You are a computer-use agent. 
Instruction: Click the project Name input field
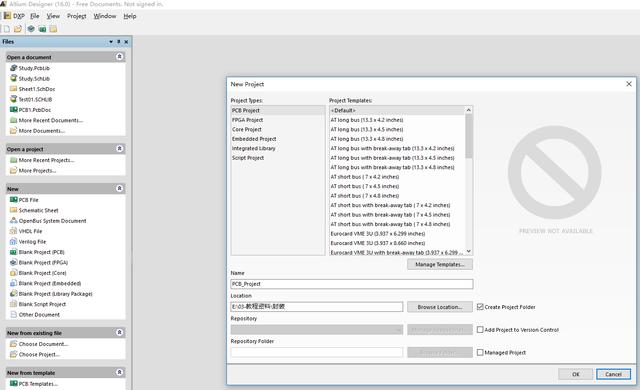352,284
